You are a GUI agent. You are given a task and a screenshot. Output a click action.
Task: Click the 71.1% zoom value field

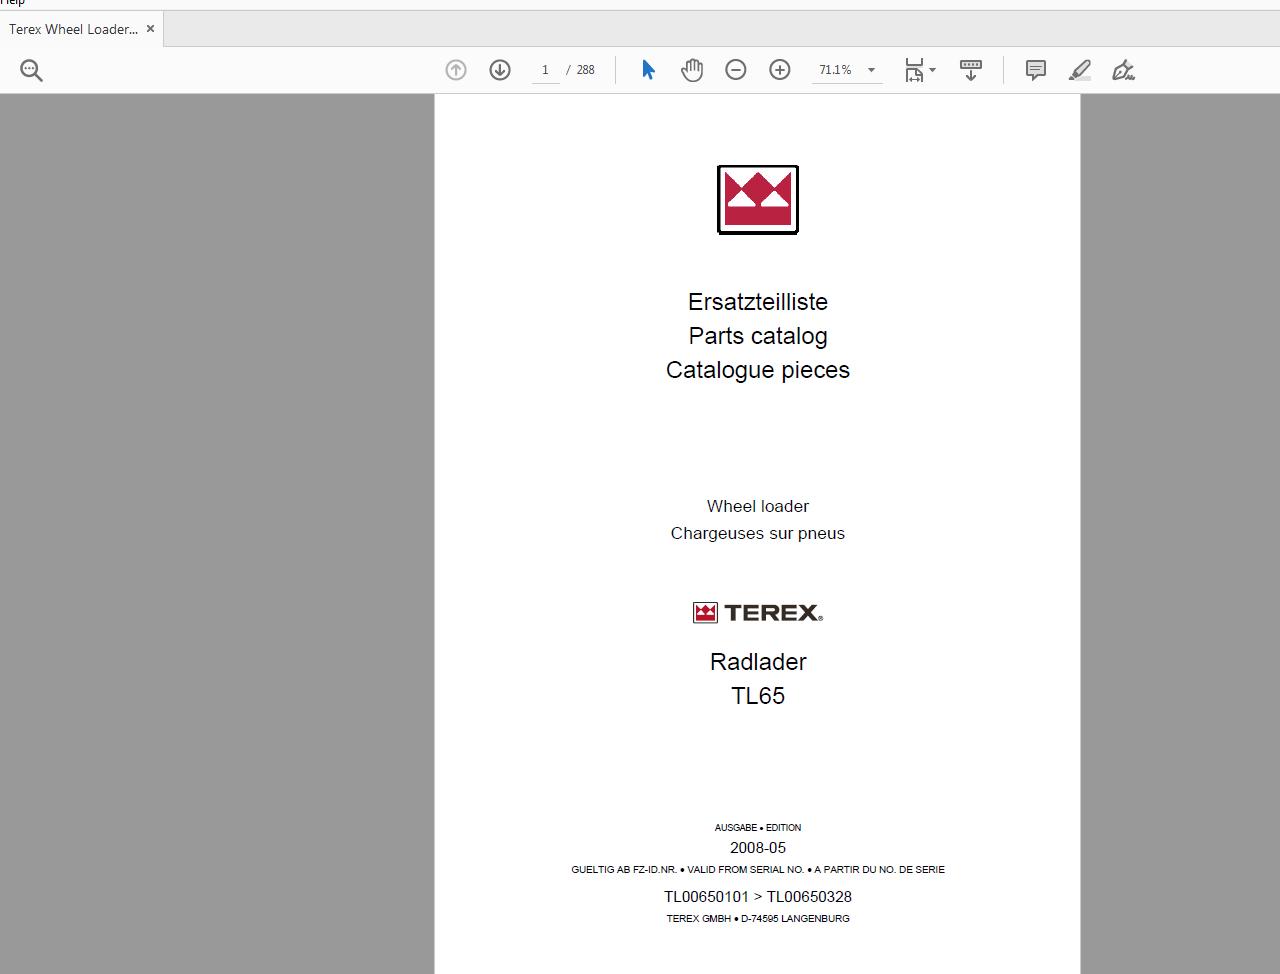click(x=836, y=70)
